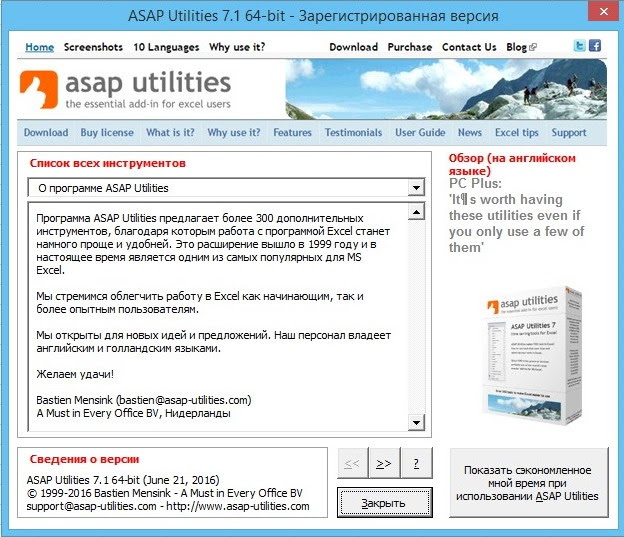Image resolution: width=624 pixels, height=537 pixels.
Task: Click the external link icon beside Blog
Action: 533,47
